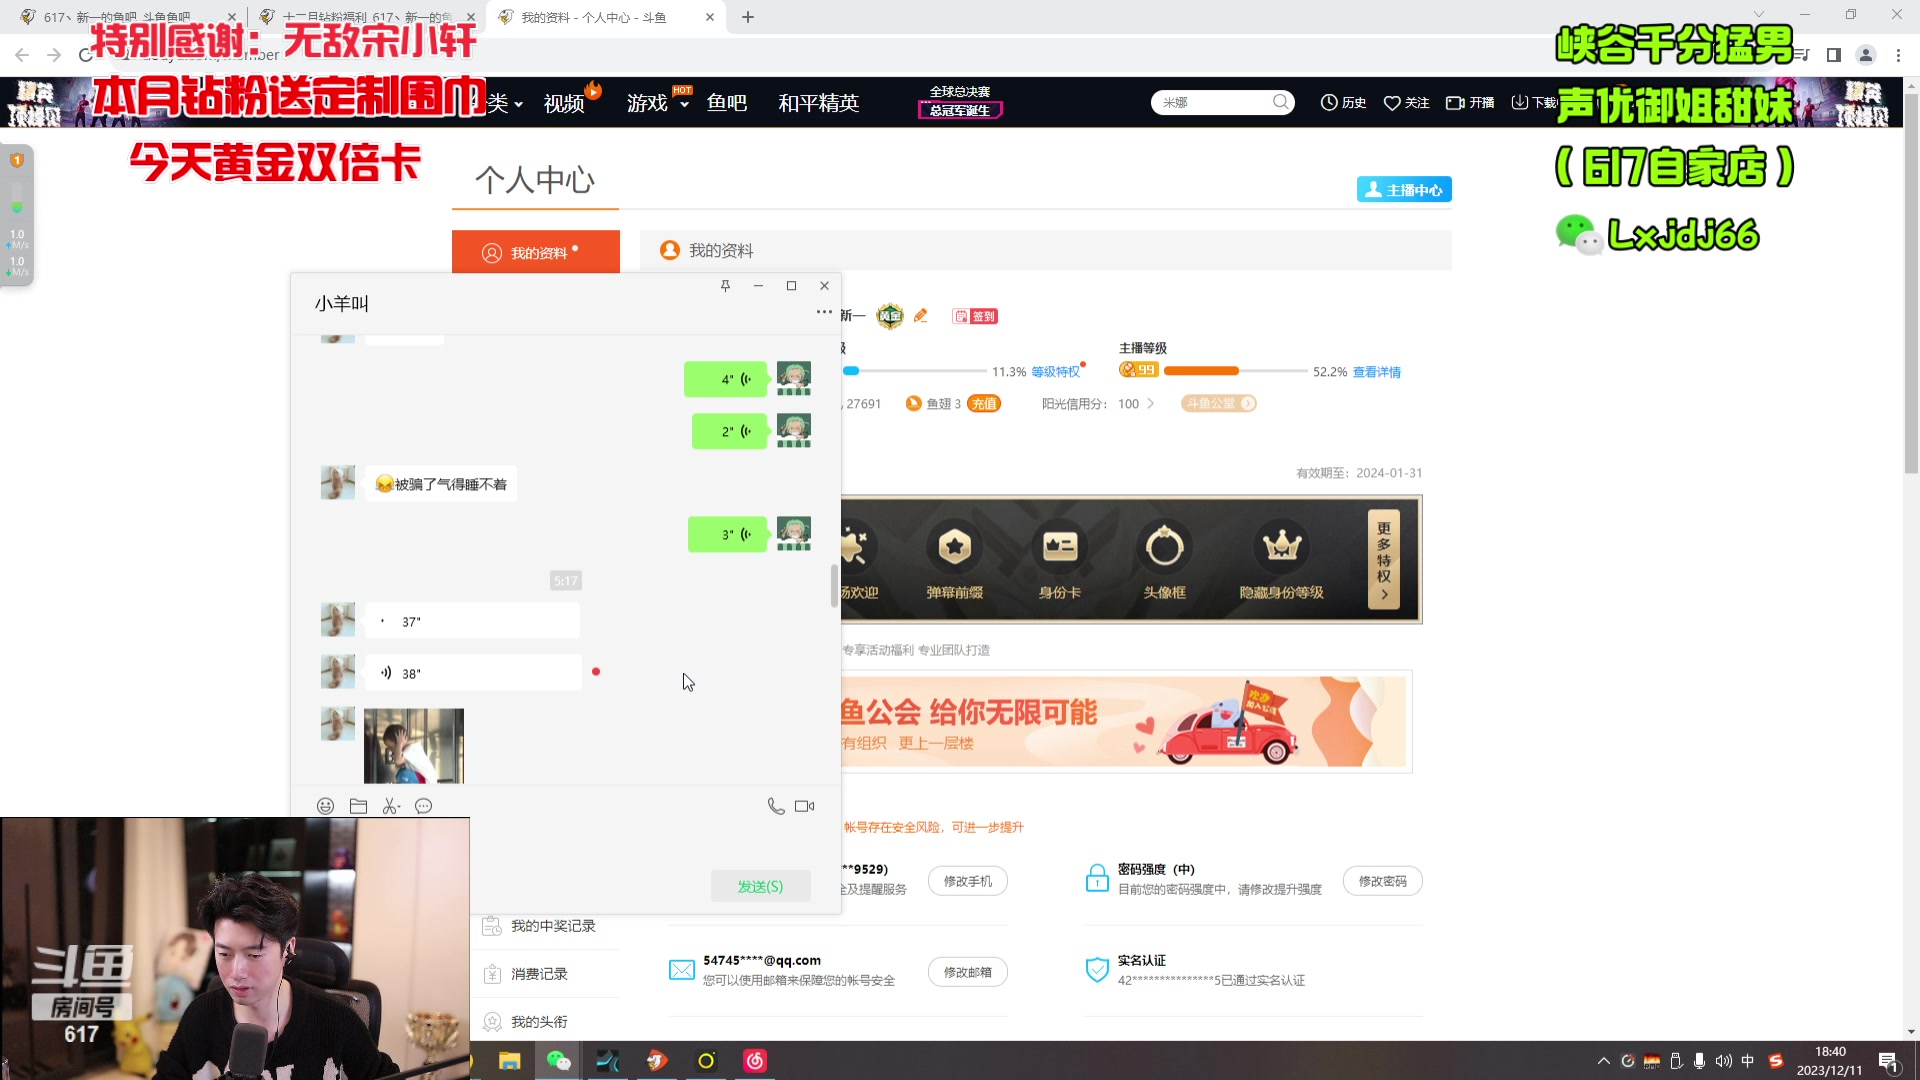Open new browser tab

pyautogui.click(x=748, y=17)
